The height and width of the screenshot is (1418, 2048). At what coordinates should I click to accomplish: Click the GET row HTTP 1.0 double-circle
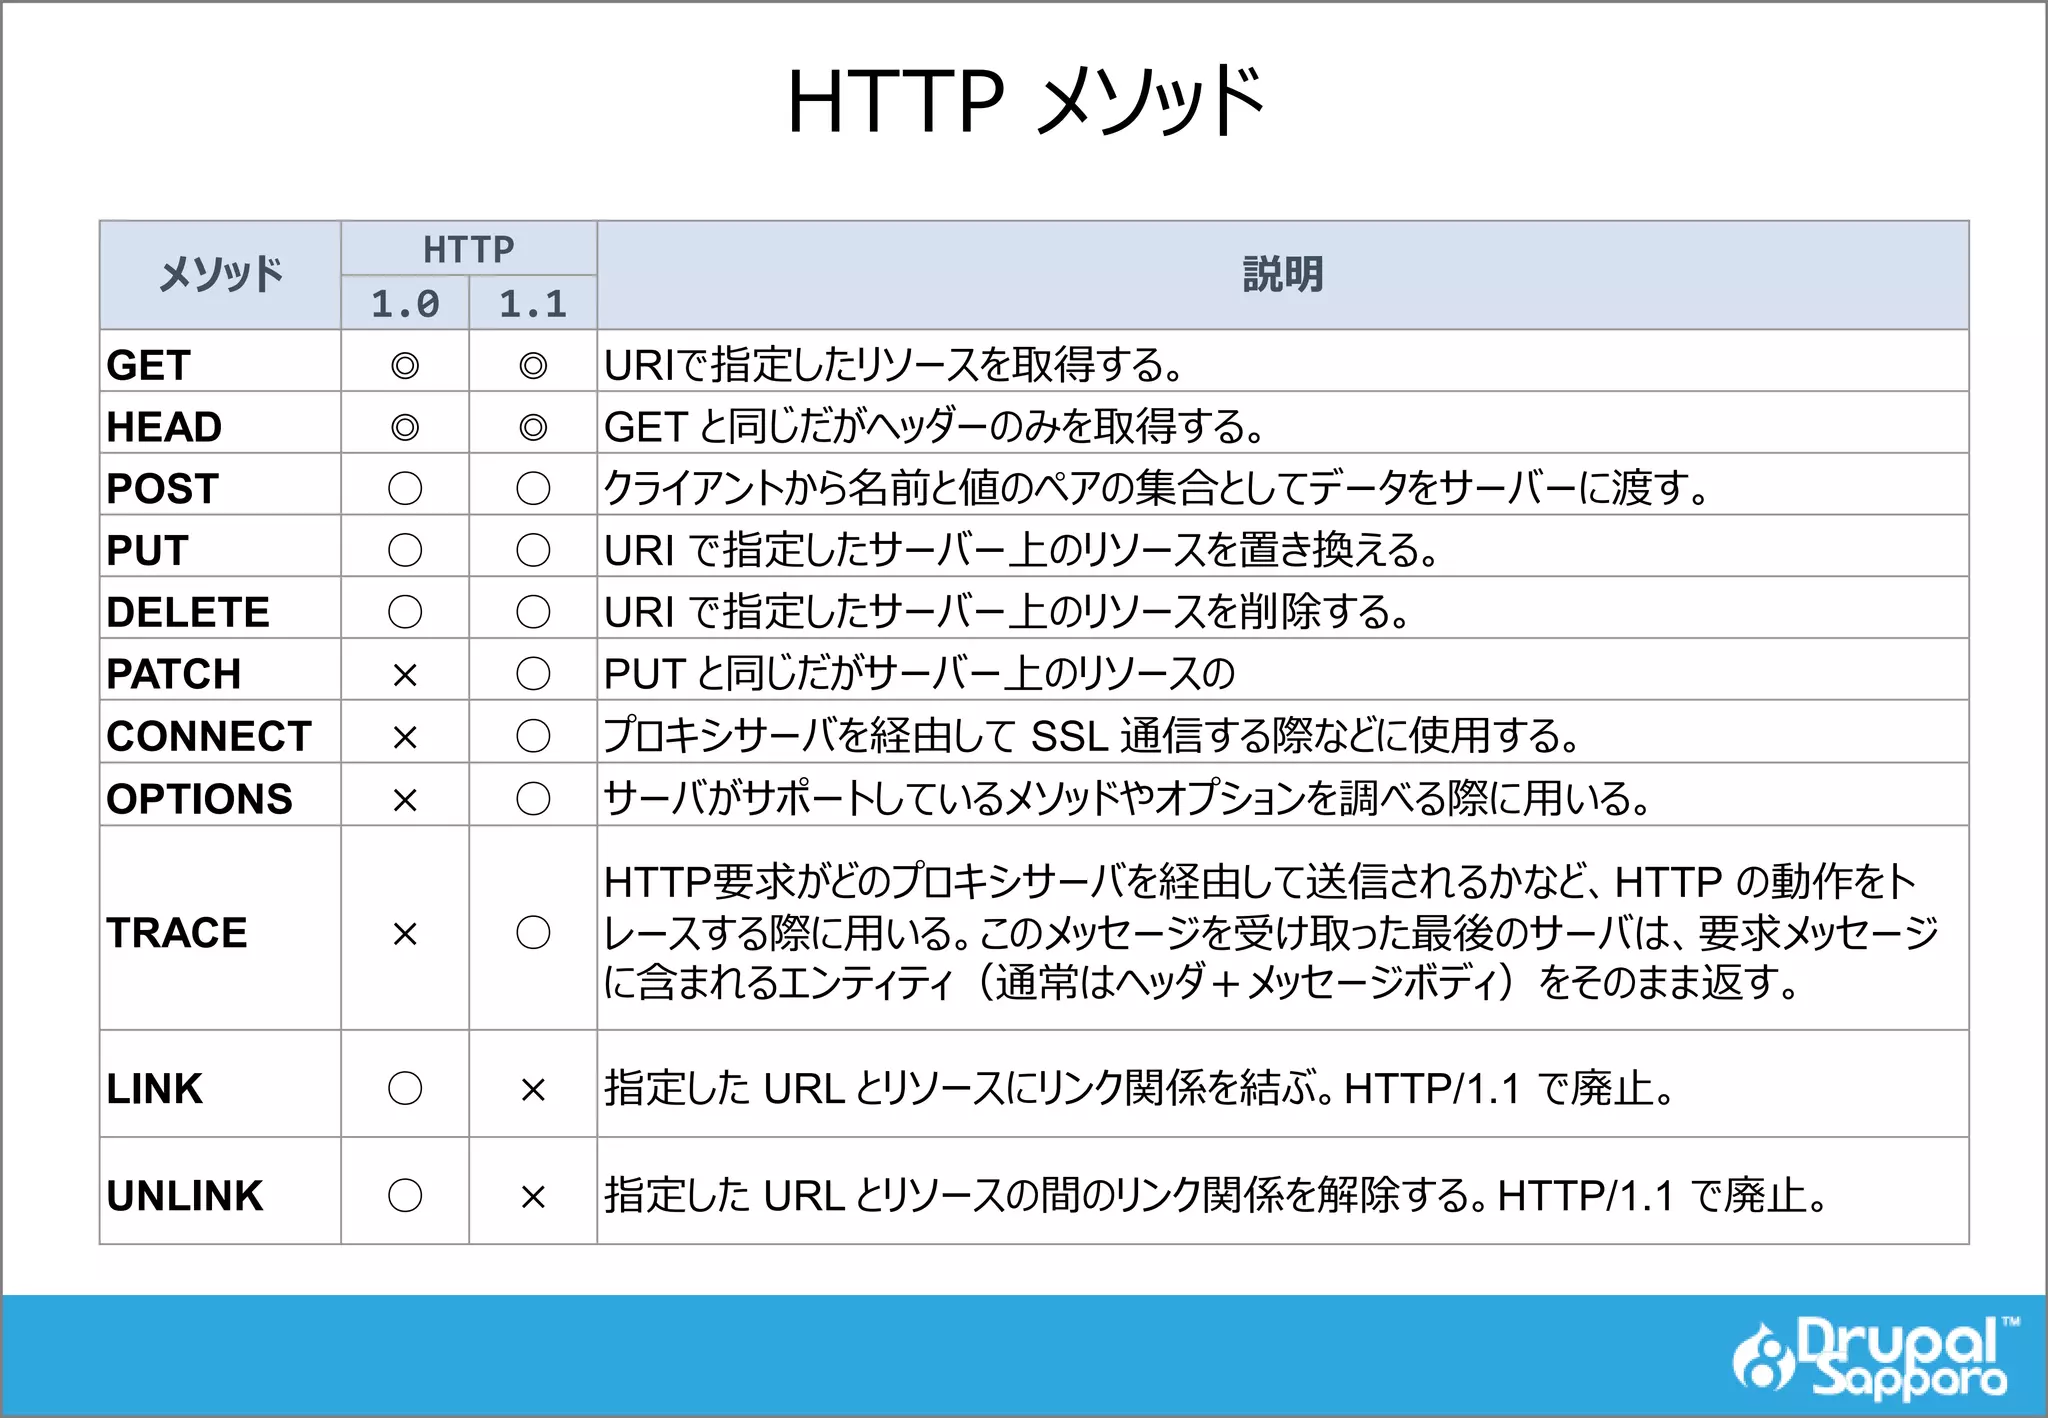tap(405, 366)
